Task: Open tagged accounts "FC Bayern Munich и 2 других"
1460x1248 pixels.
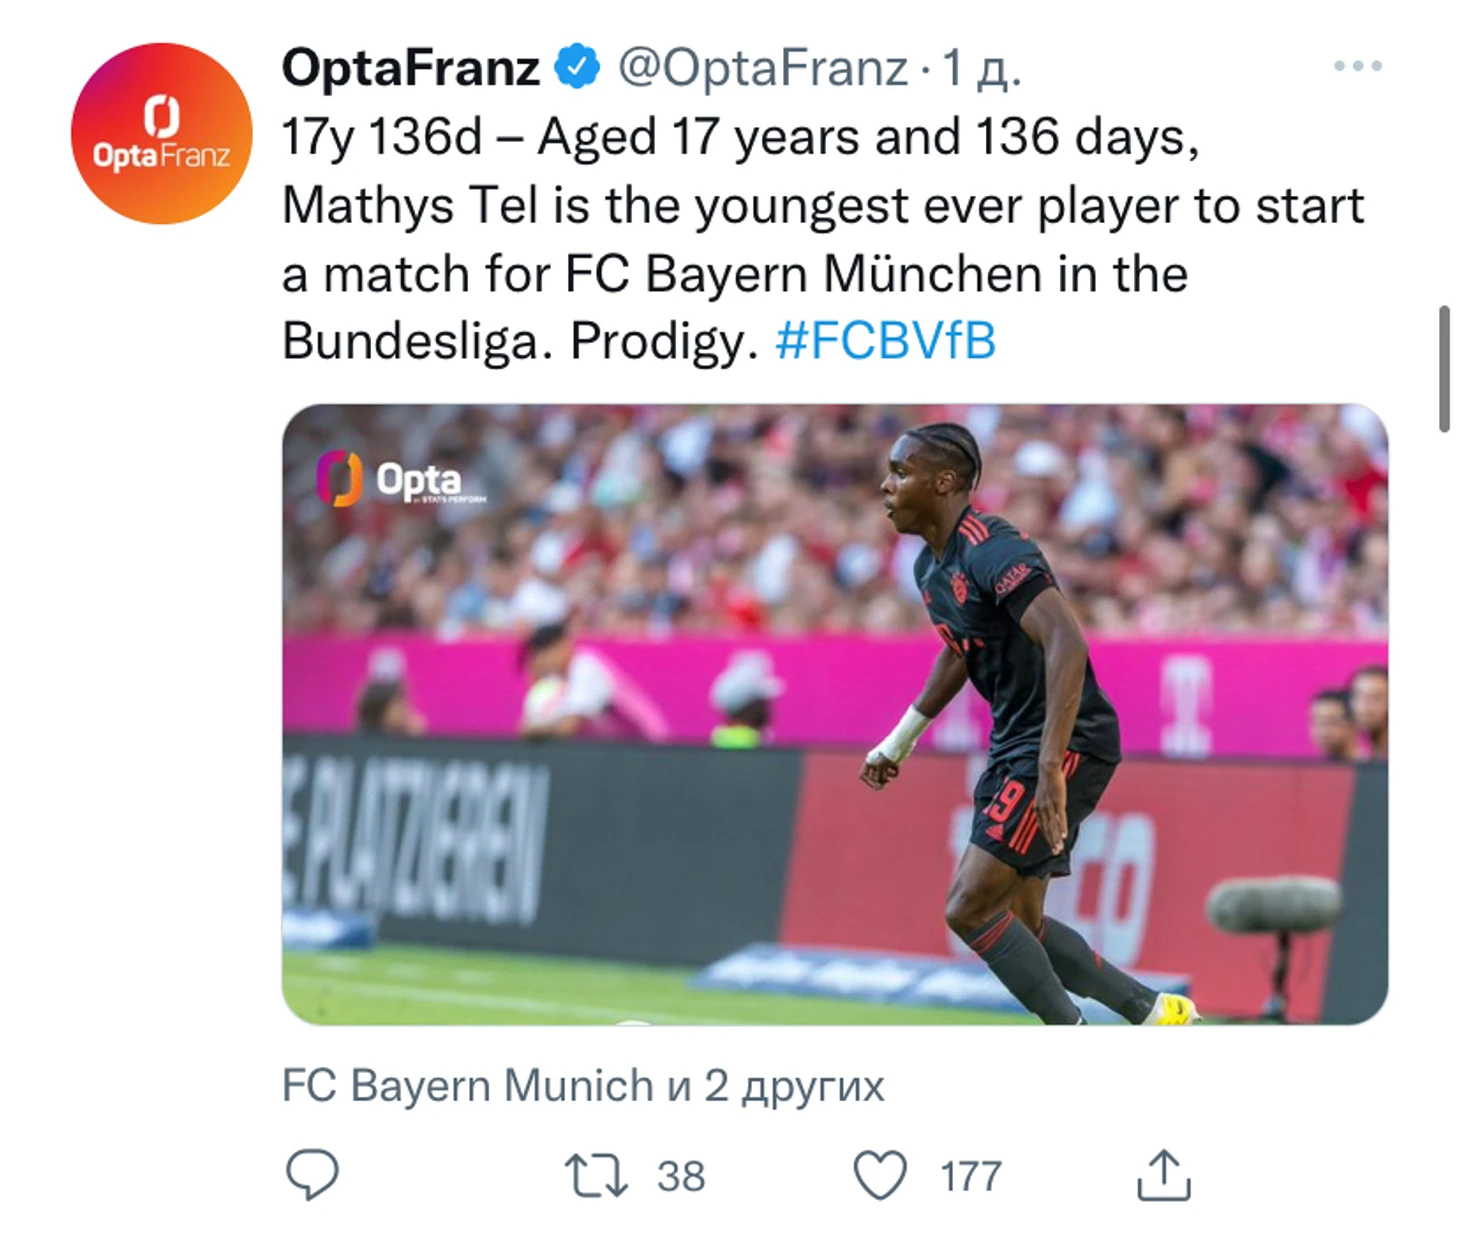Action: point(583,1086)
